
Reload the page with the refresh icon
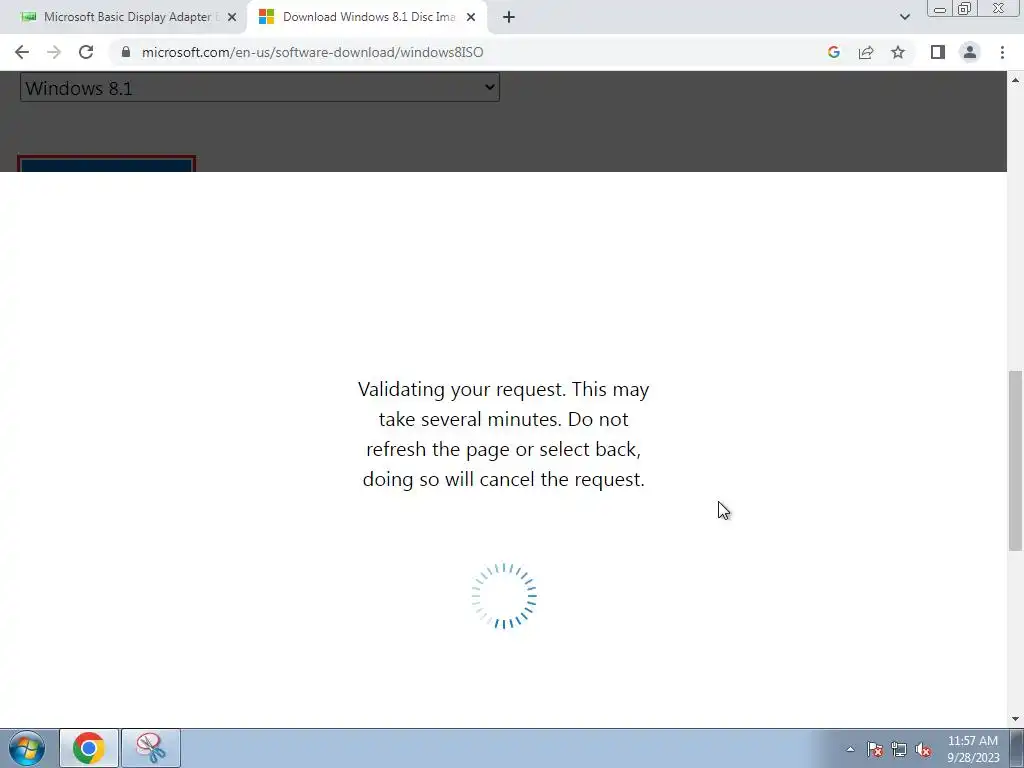[86, 52]
